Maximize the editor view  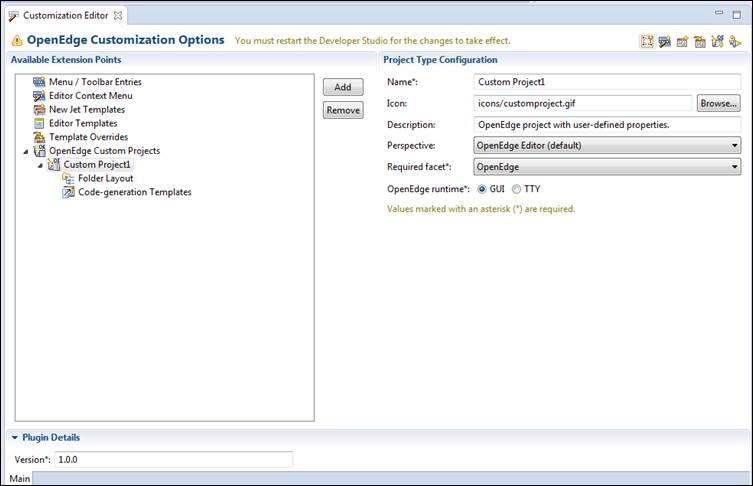(x=737, y=14)
